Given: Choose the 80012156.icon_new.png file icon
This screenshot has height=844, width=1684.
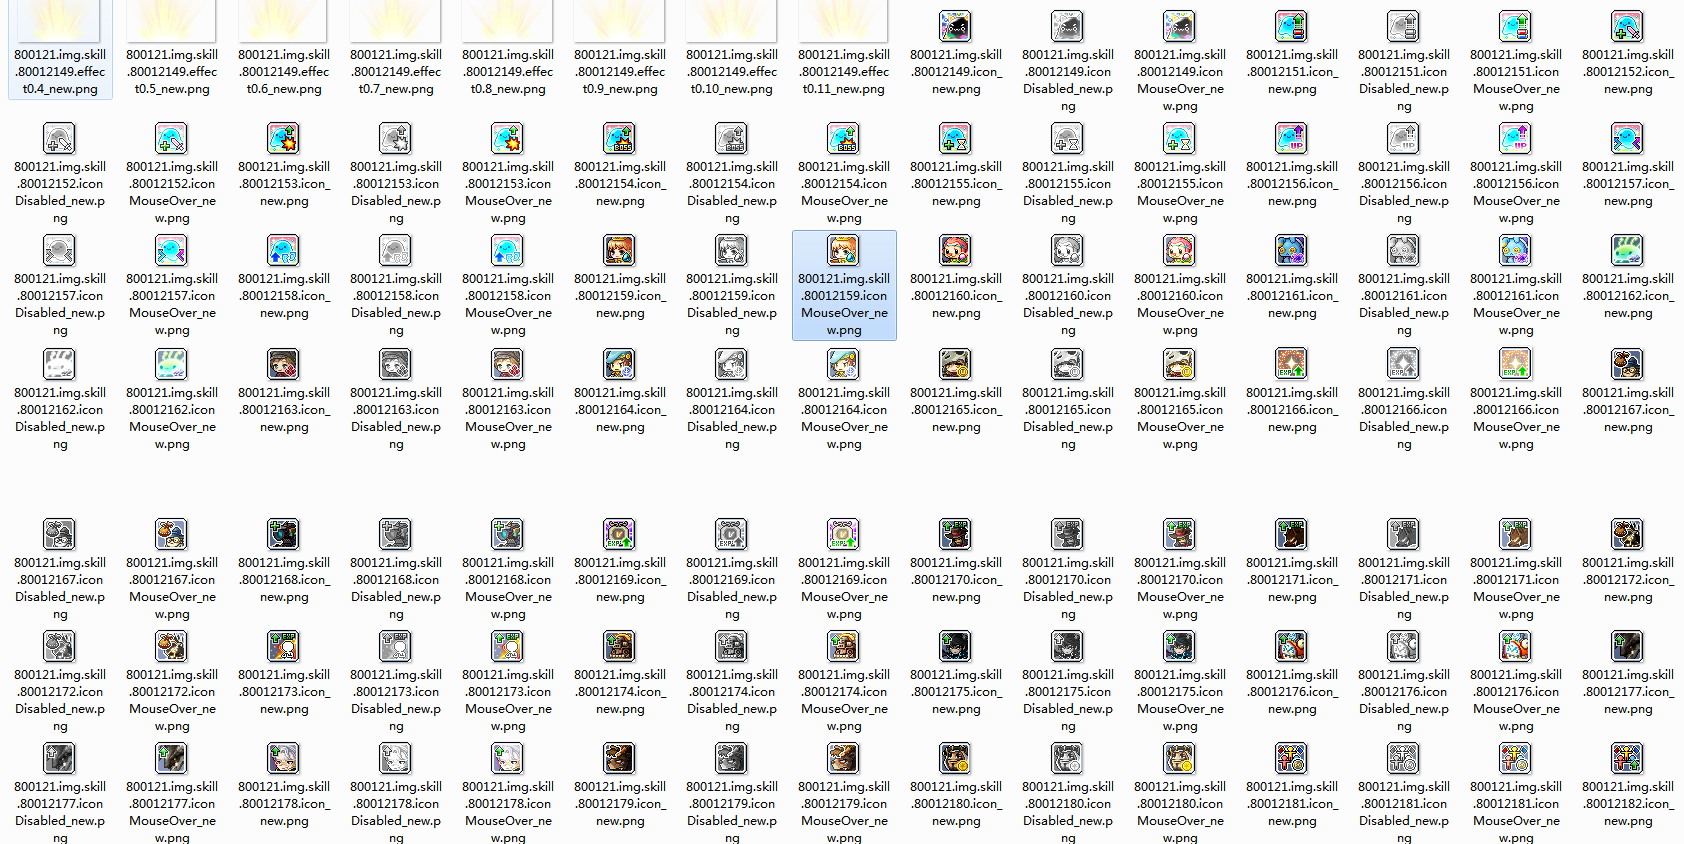Looking at the screenshot, I should [x=1292, y=138].
